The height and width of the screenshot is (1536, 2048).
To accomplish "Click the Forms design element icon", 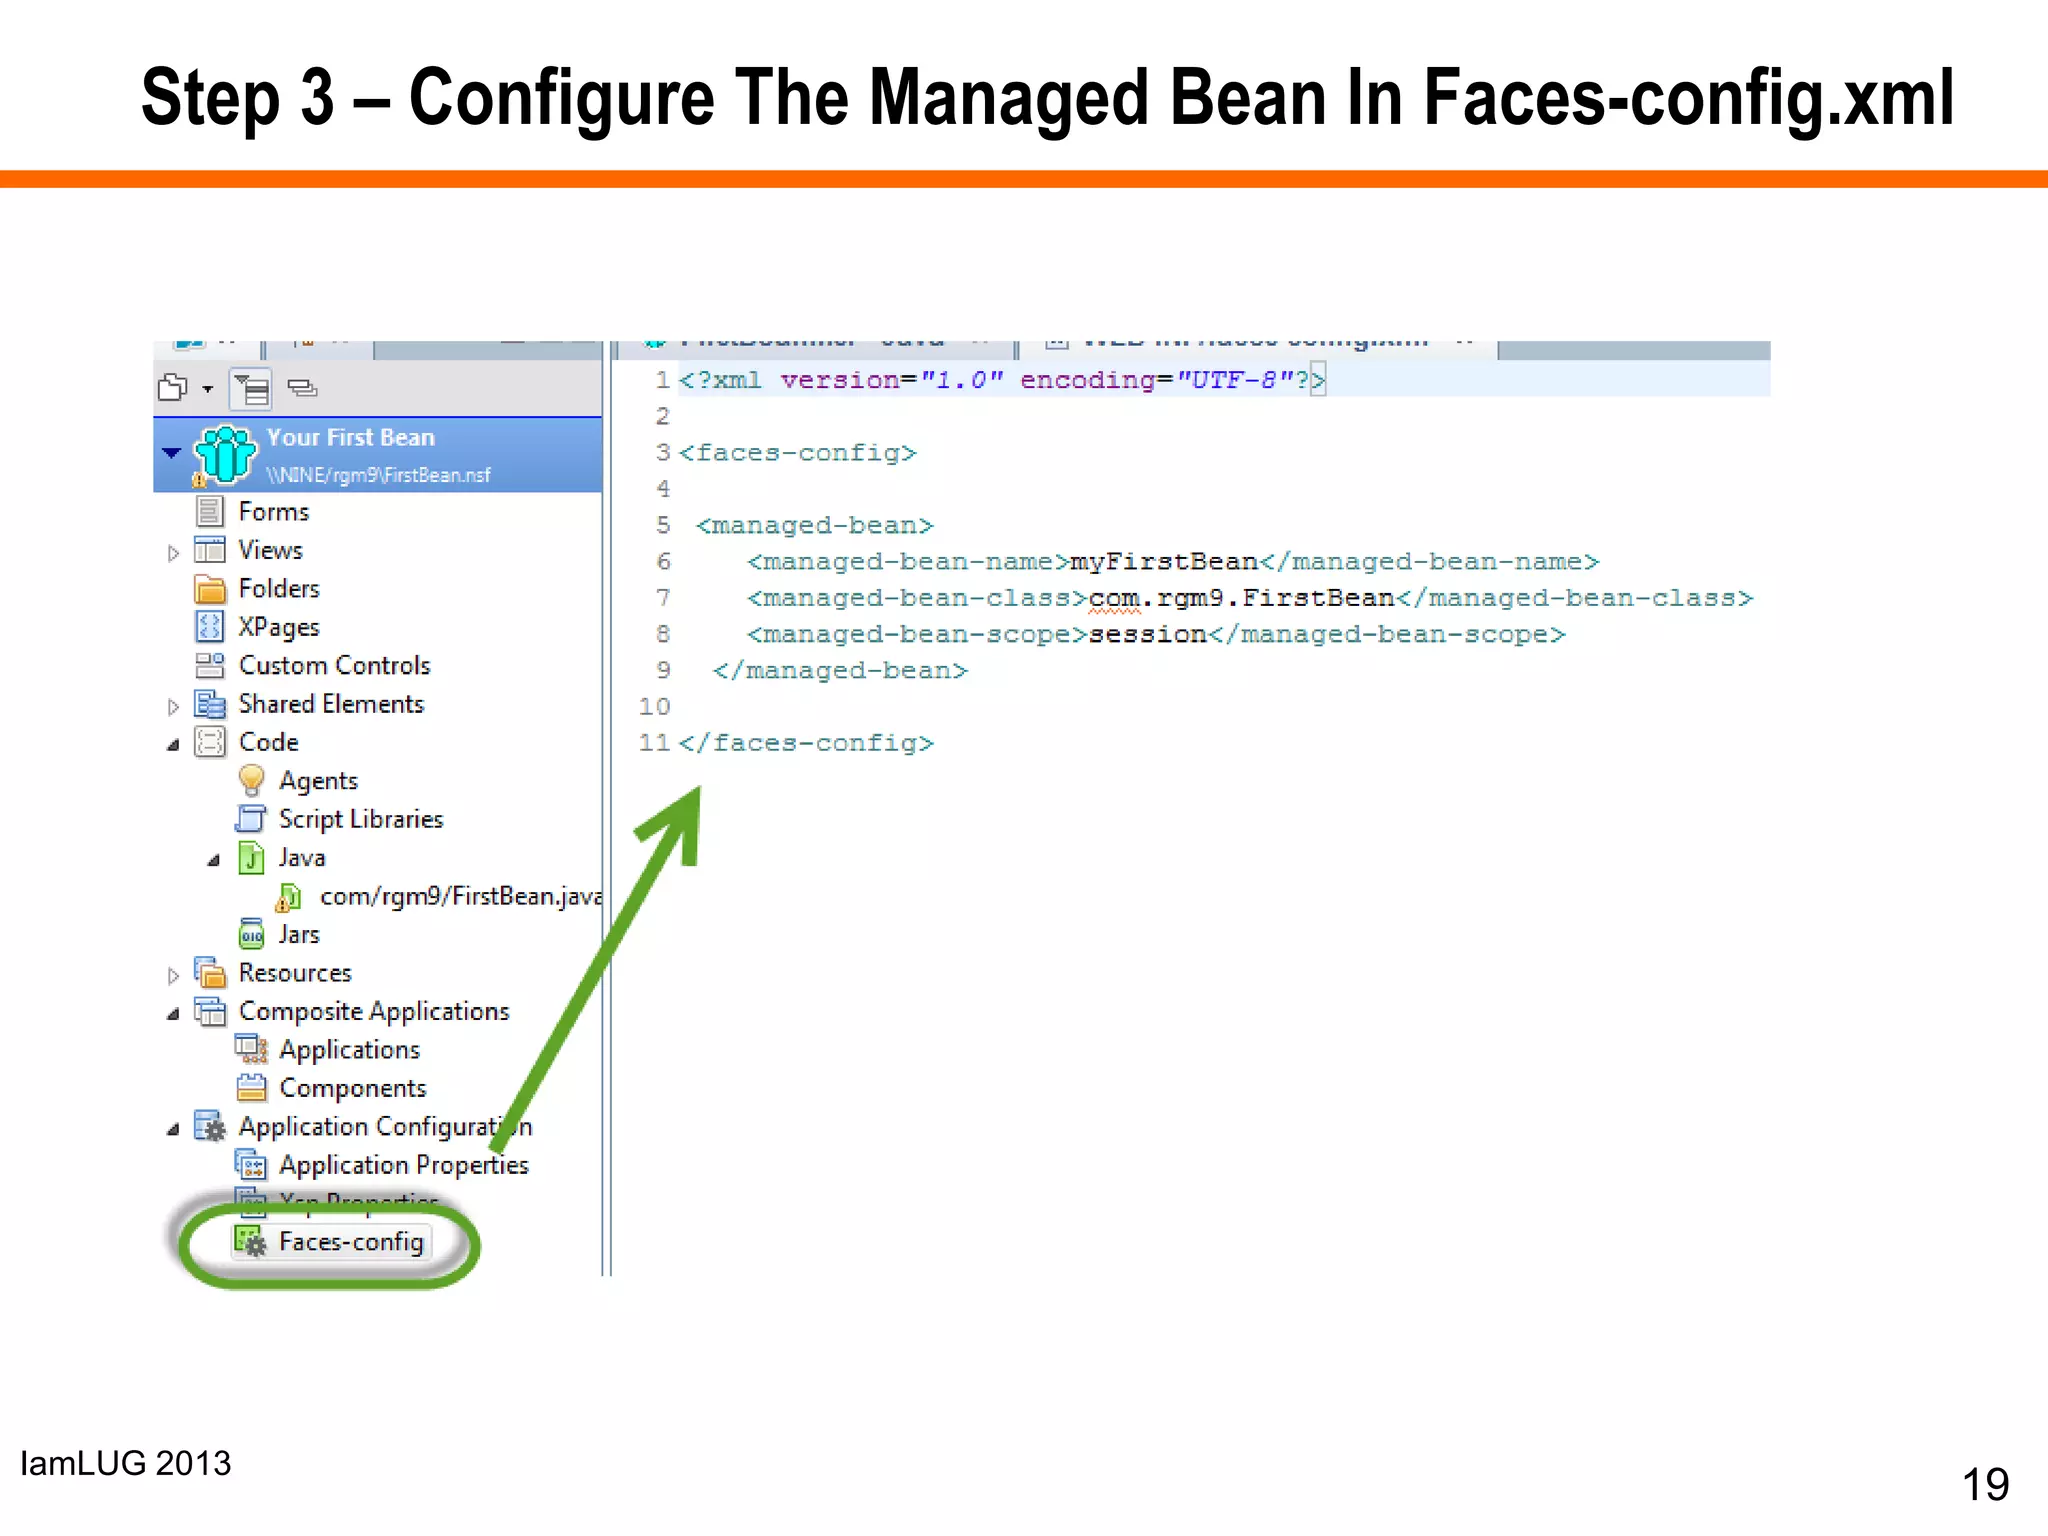I will click(209, 512).
